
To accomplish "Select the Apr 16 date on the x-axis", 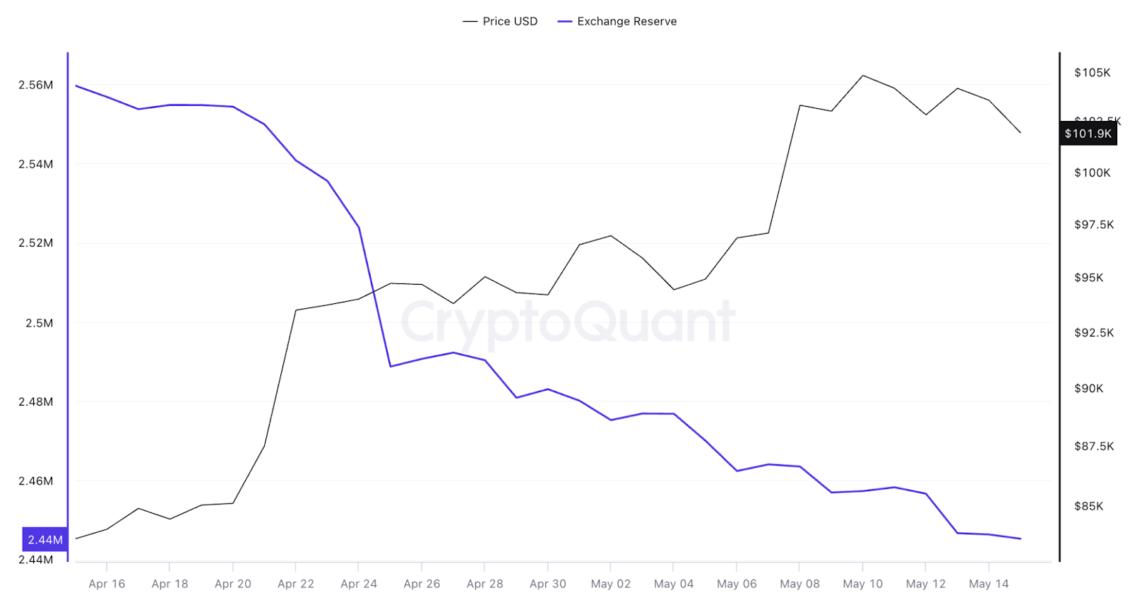I will [x=106, y=584].
